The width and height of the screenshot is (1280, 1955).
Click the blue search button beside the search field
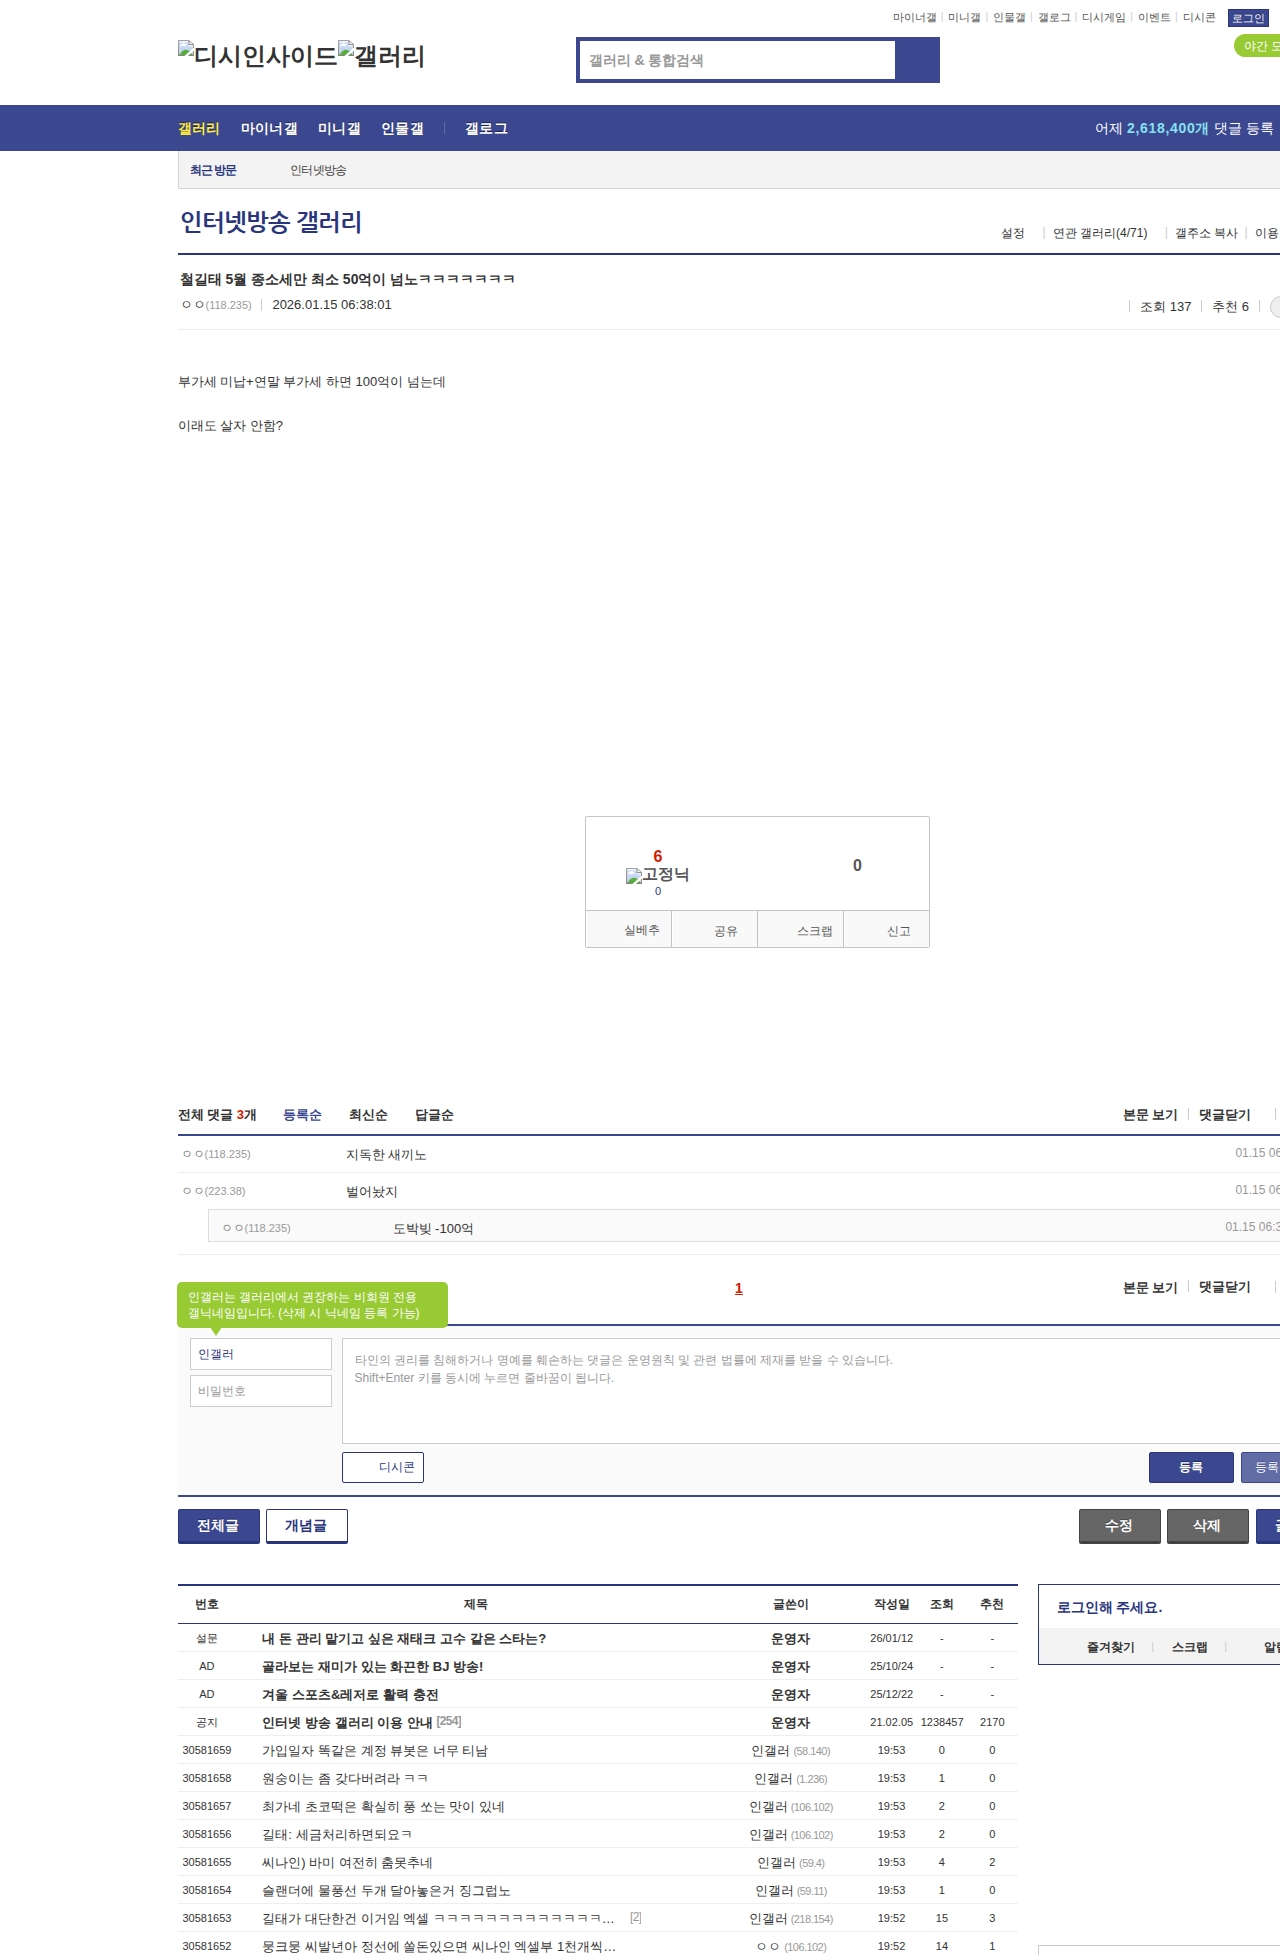coord(917,60)
